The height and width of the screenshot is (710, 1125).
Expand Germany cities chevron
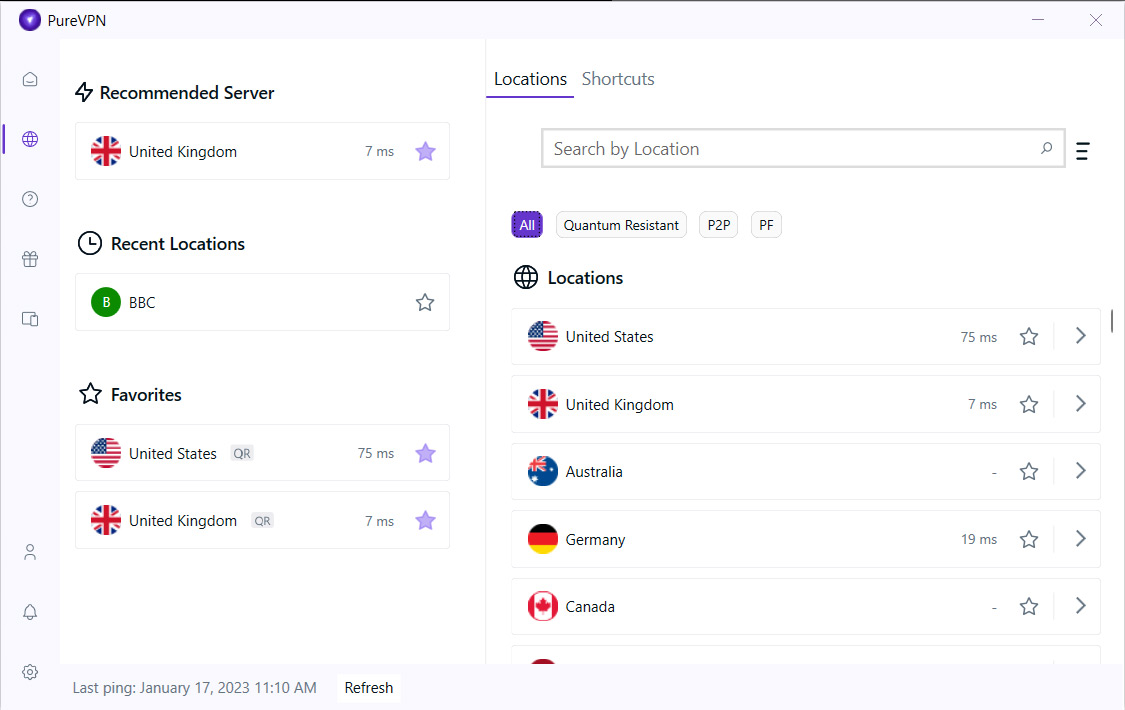1081,539
